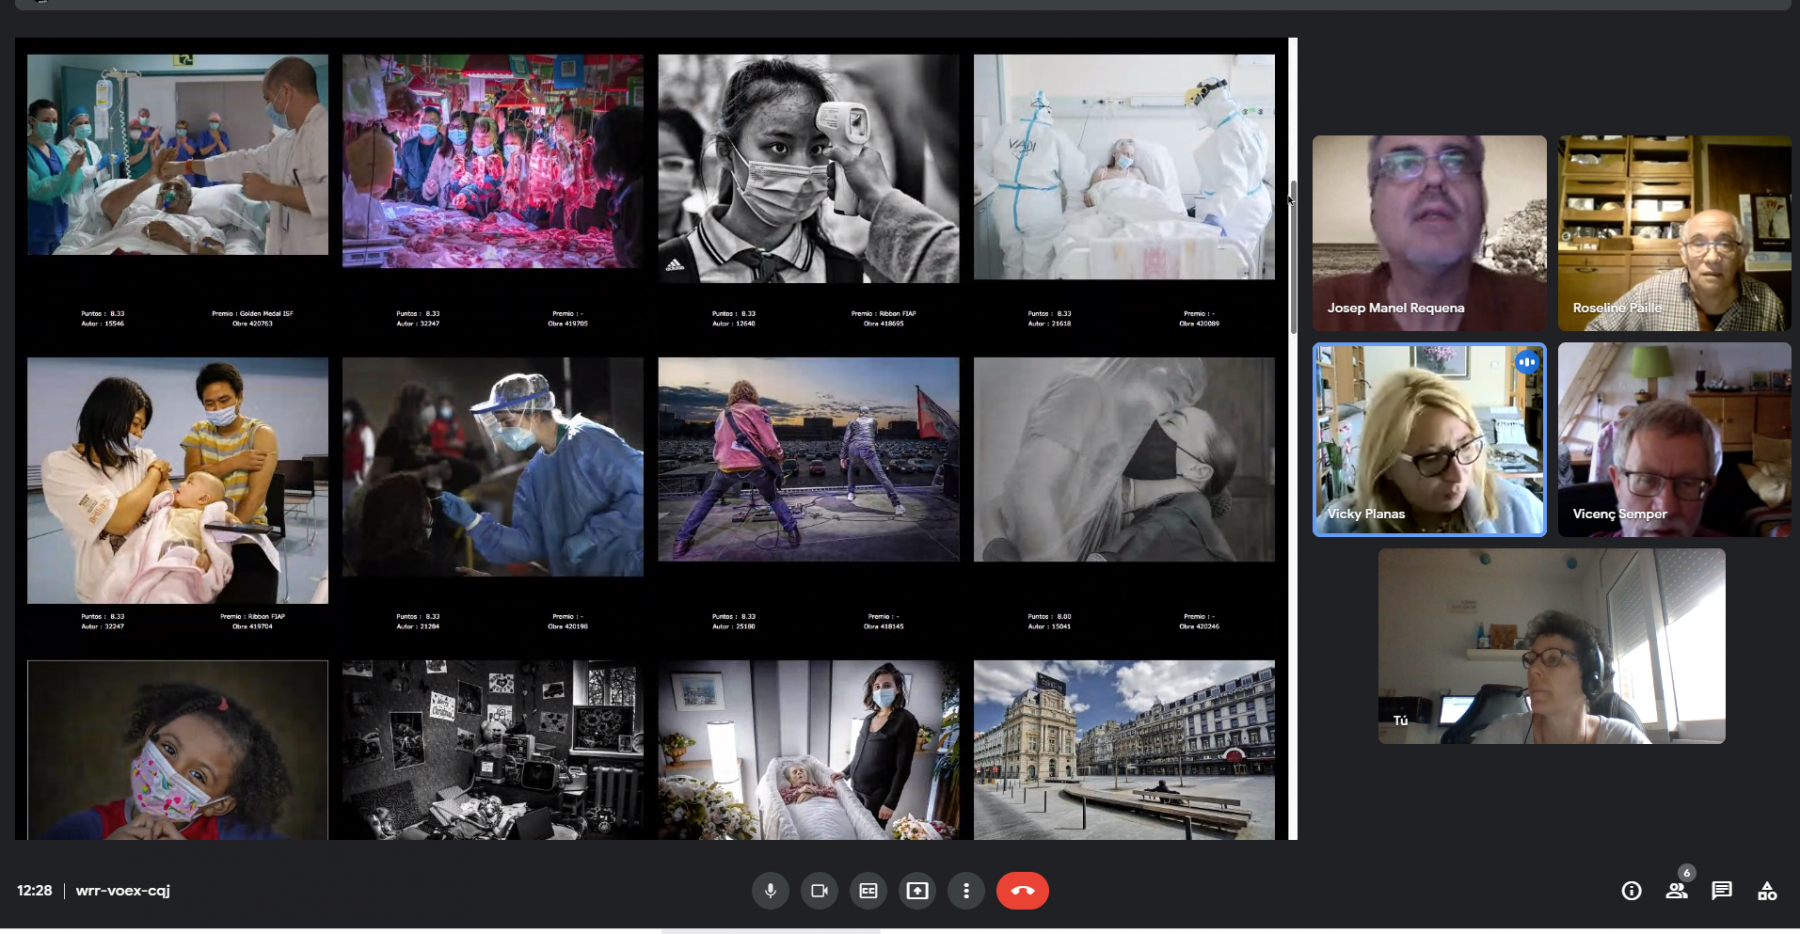Click the meeting code wrr-voex-cqj
The image size is (1800, 934).
coord(123,890)
